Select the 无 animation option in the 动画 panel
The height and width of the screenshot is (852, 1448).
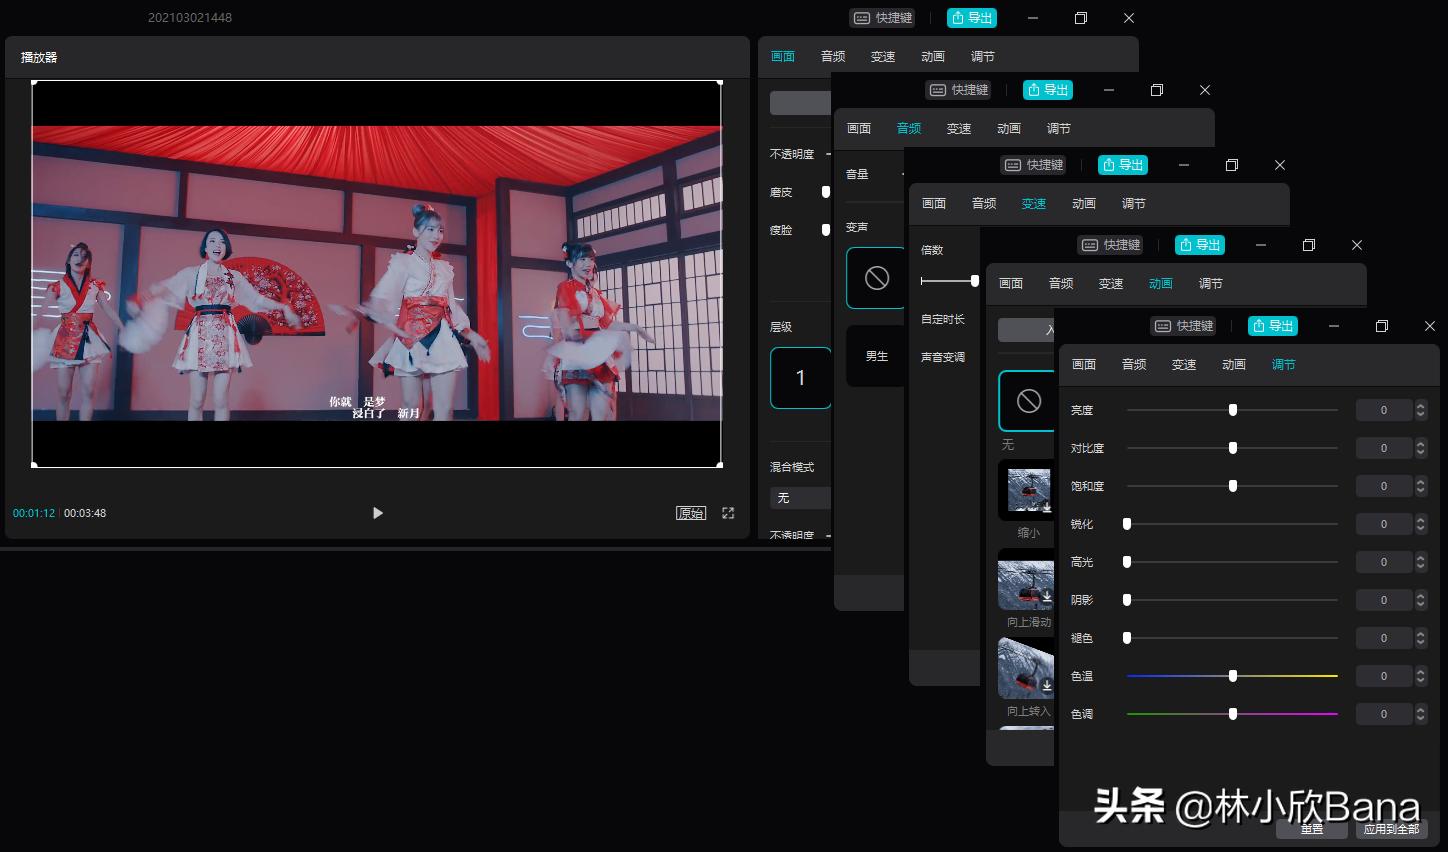(1027, 399)
